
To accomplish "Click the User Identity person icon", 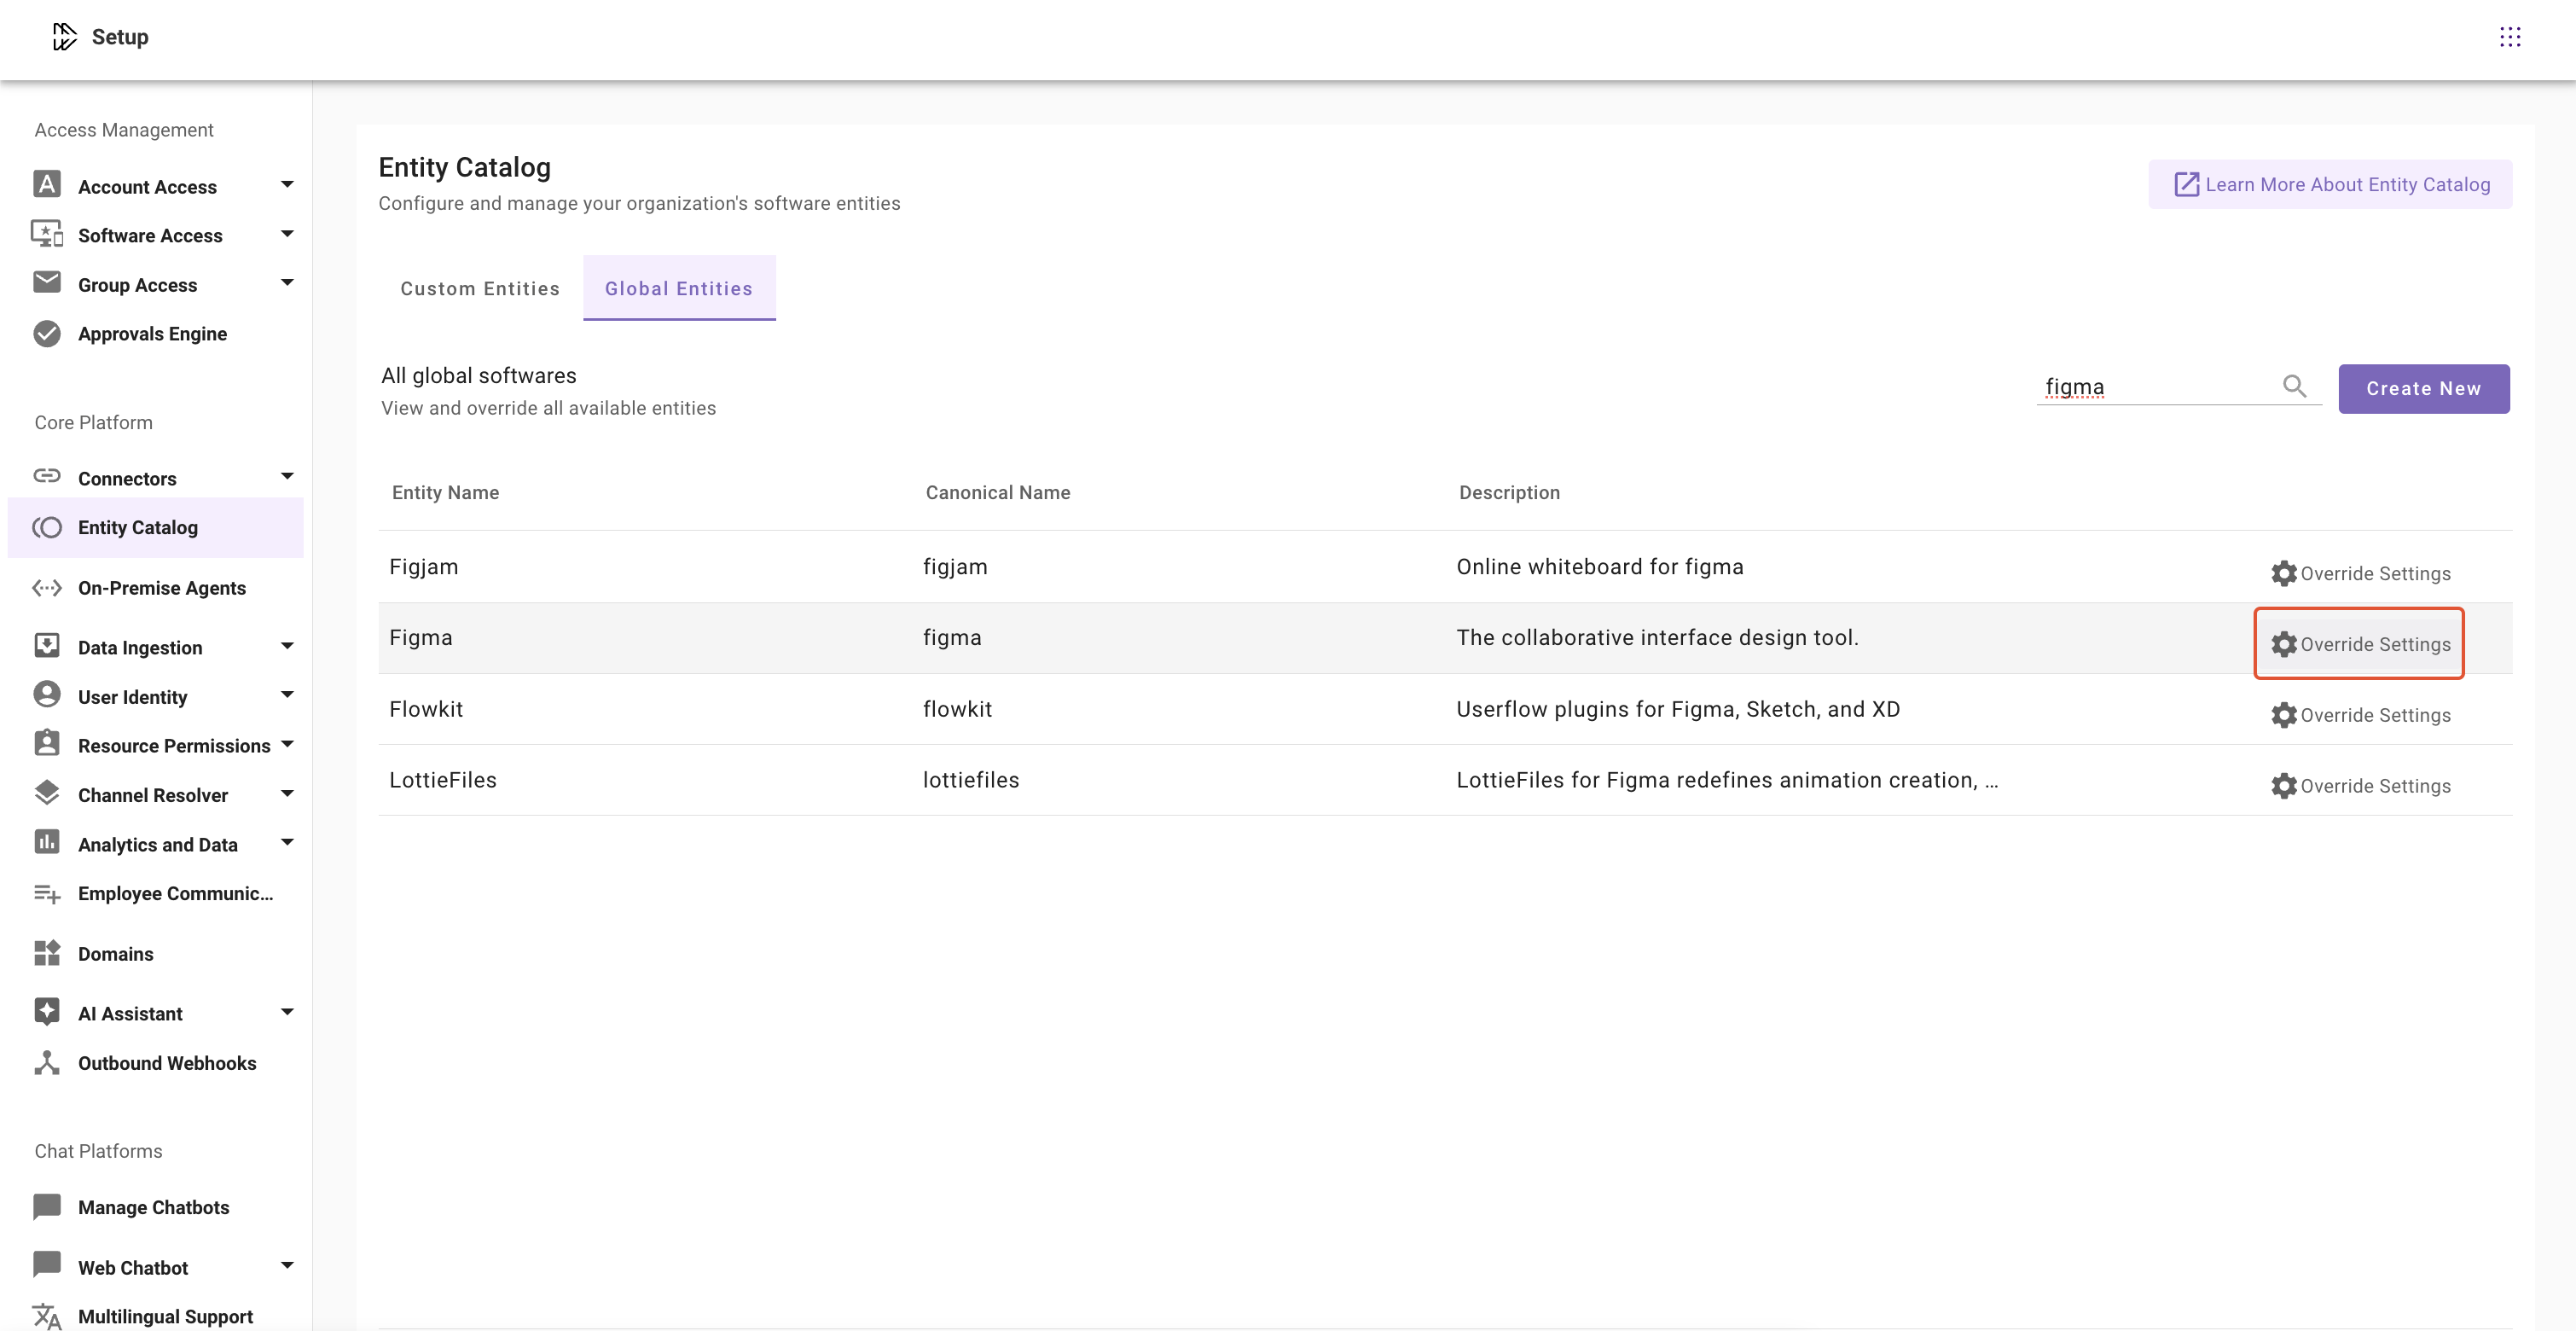I will pyautogui.click(x=47, y=695).
